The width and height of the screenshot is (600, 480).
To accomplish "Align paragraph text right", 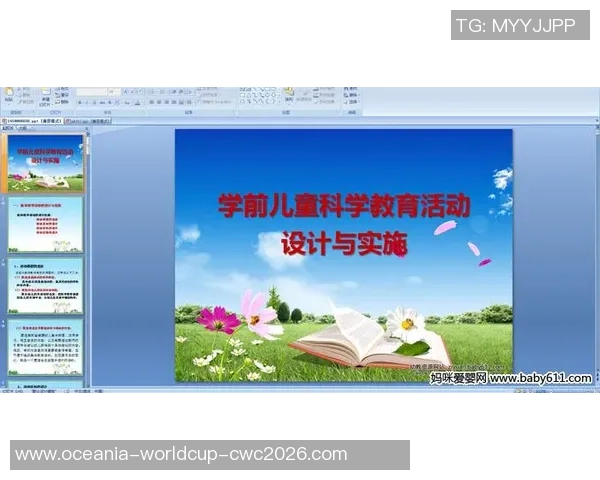I will (166, 103).
